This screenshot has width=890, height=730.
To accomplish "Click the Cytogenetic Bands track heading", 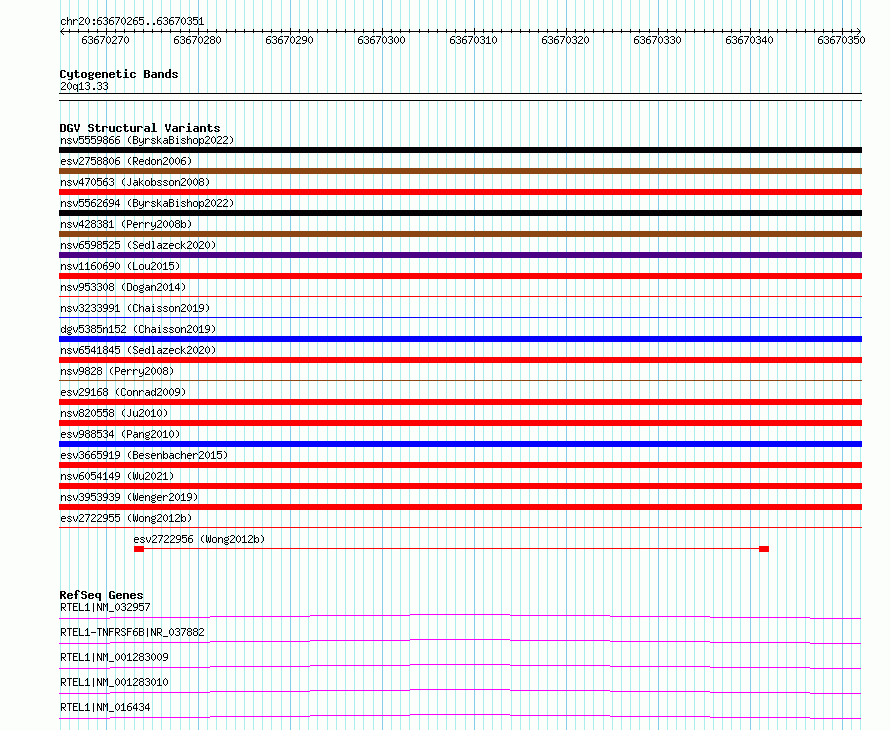I will tap(119, 74).
